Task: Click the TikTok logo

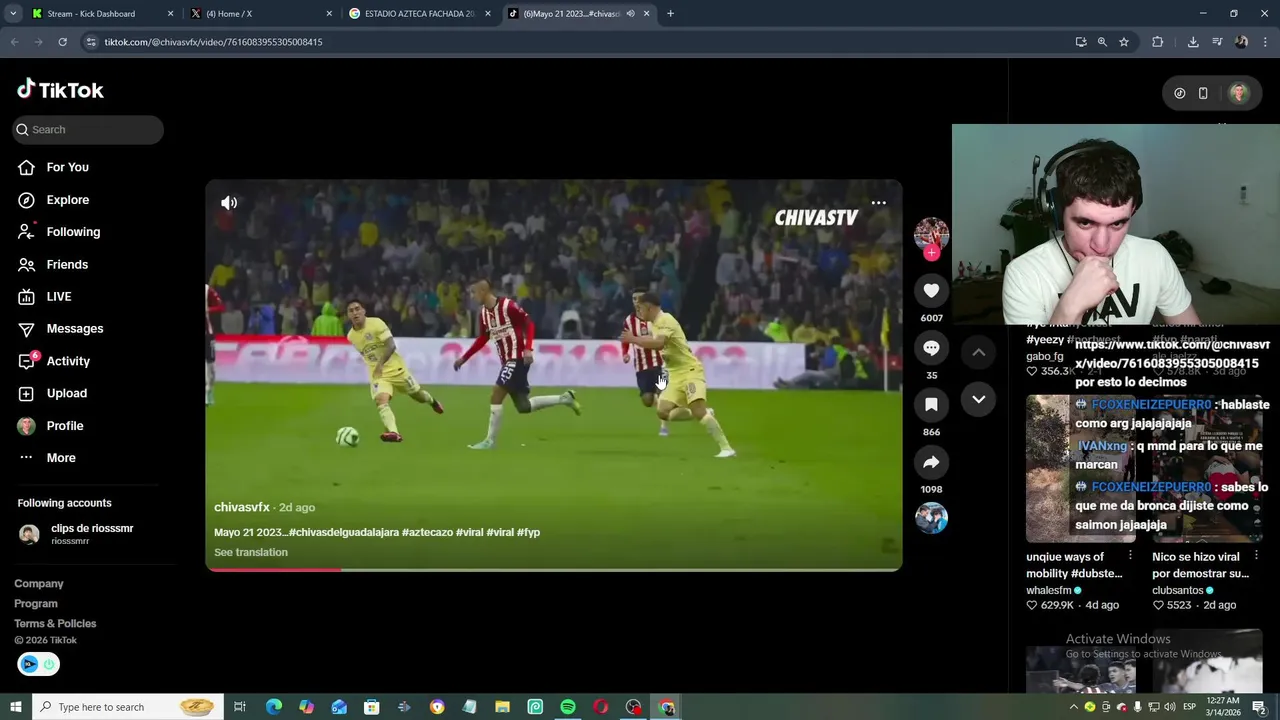Action: pyautogui.click(x=60, y=90)
